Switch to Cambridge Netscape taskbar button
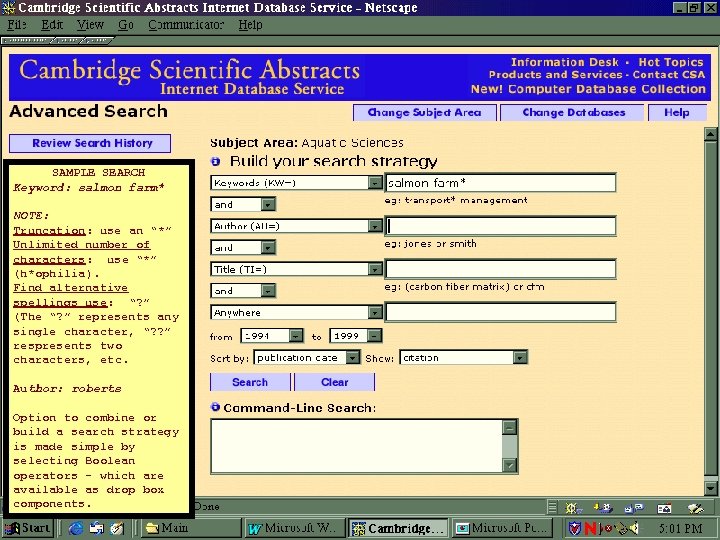Screen dimensions: 720x540 tap(398, 529)
